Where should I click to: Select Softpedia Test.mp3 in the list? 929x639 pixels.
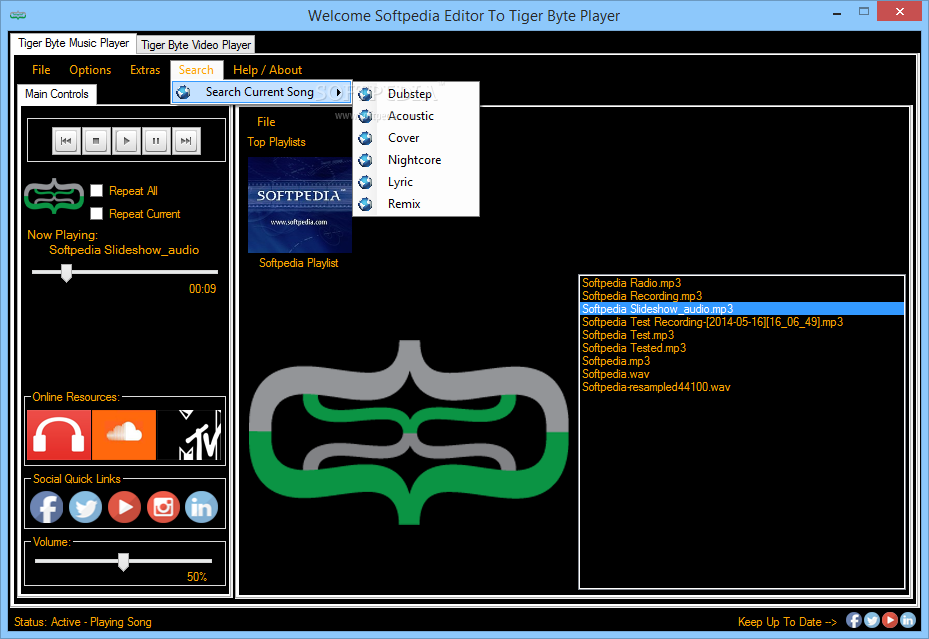[x=742, y=335]
